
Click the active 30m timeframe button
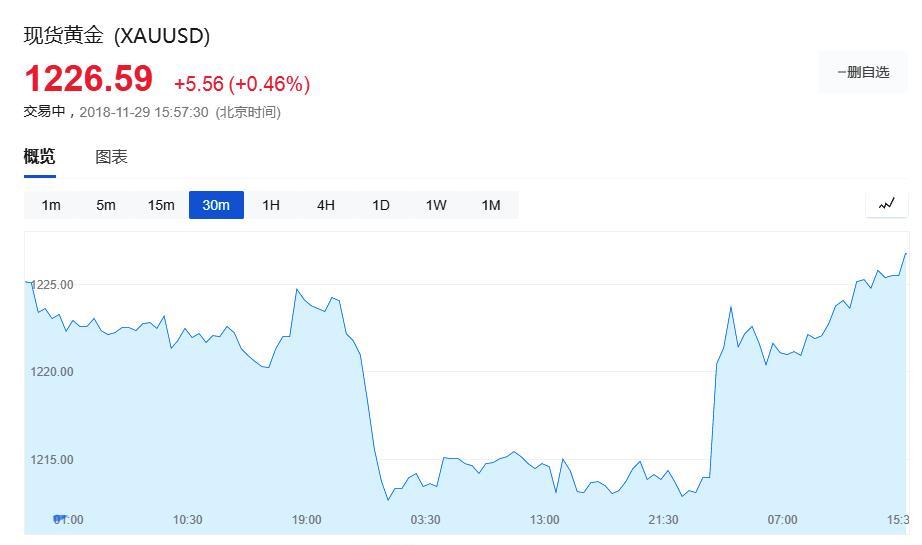(x=216, y=205)
